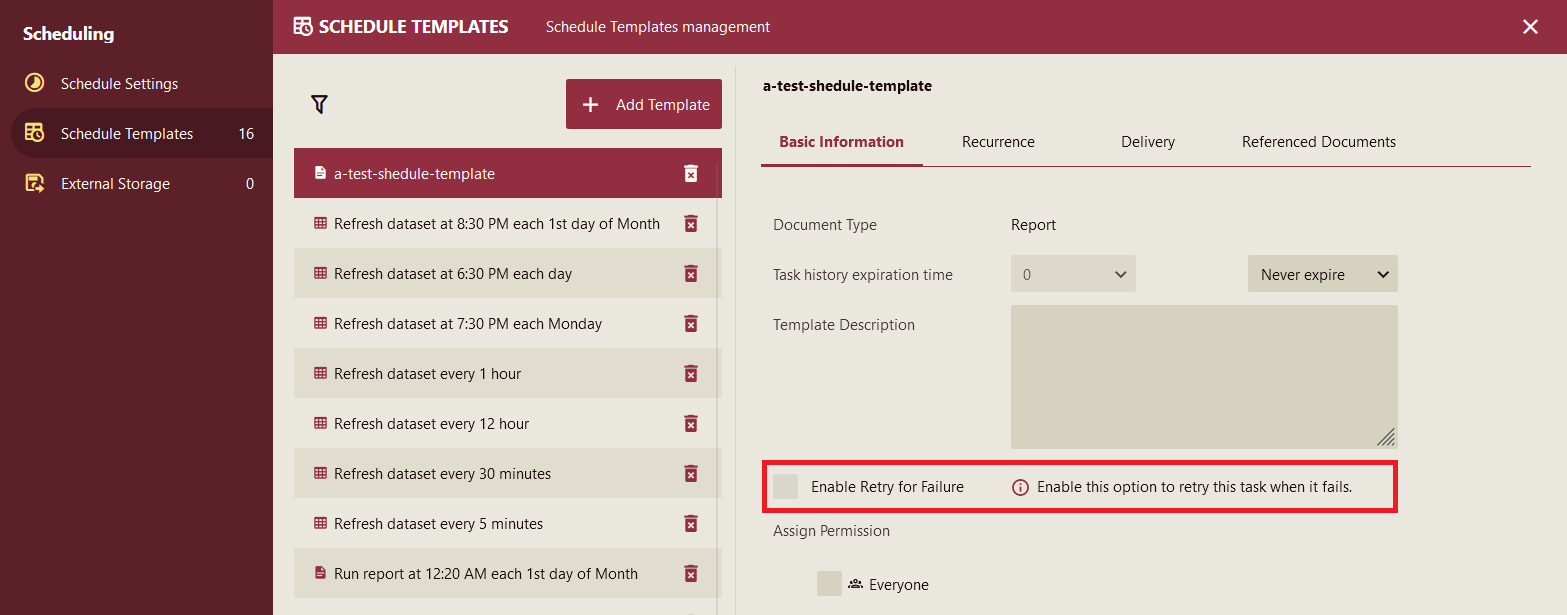Image resolution: width=1567 pixels, height=615 pixels.
Task: Select Refresh dataset at 7:30 PM each Monday
Action: tap(506, 324)
